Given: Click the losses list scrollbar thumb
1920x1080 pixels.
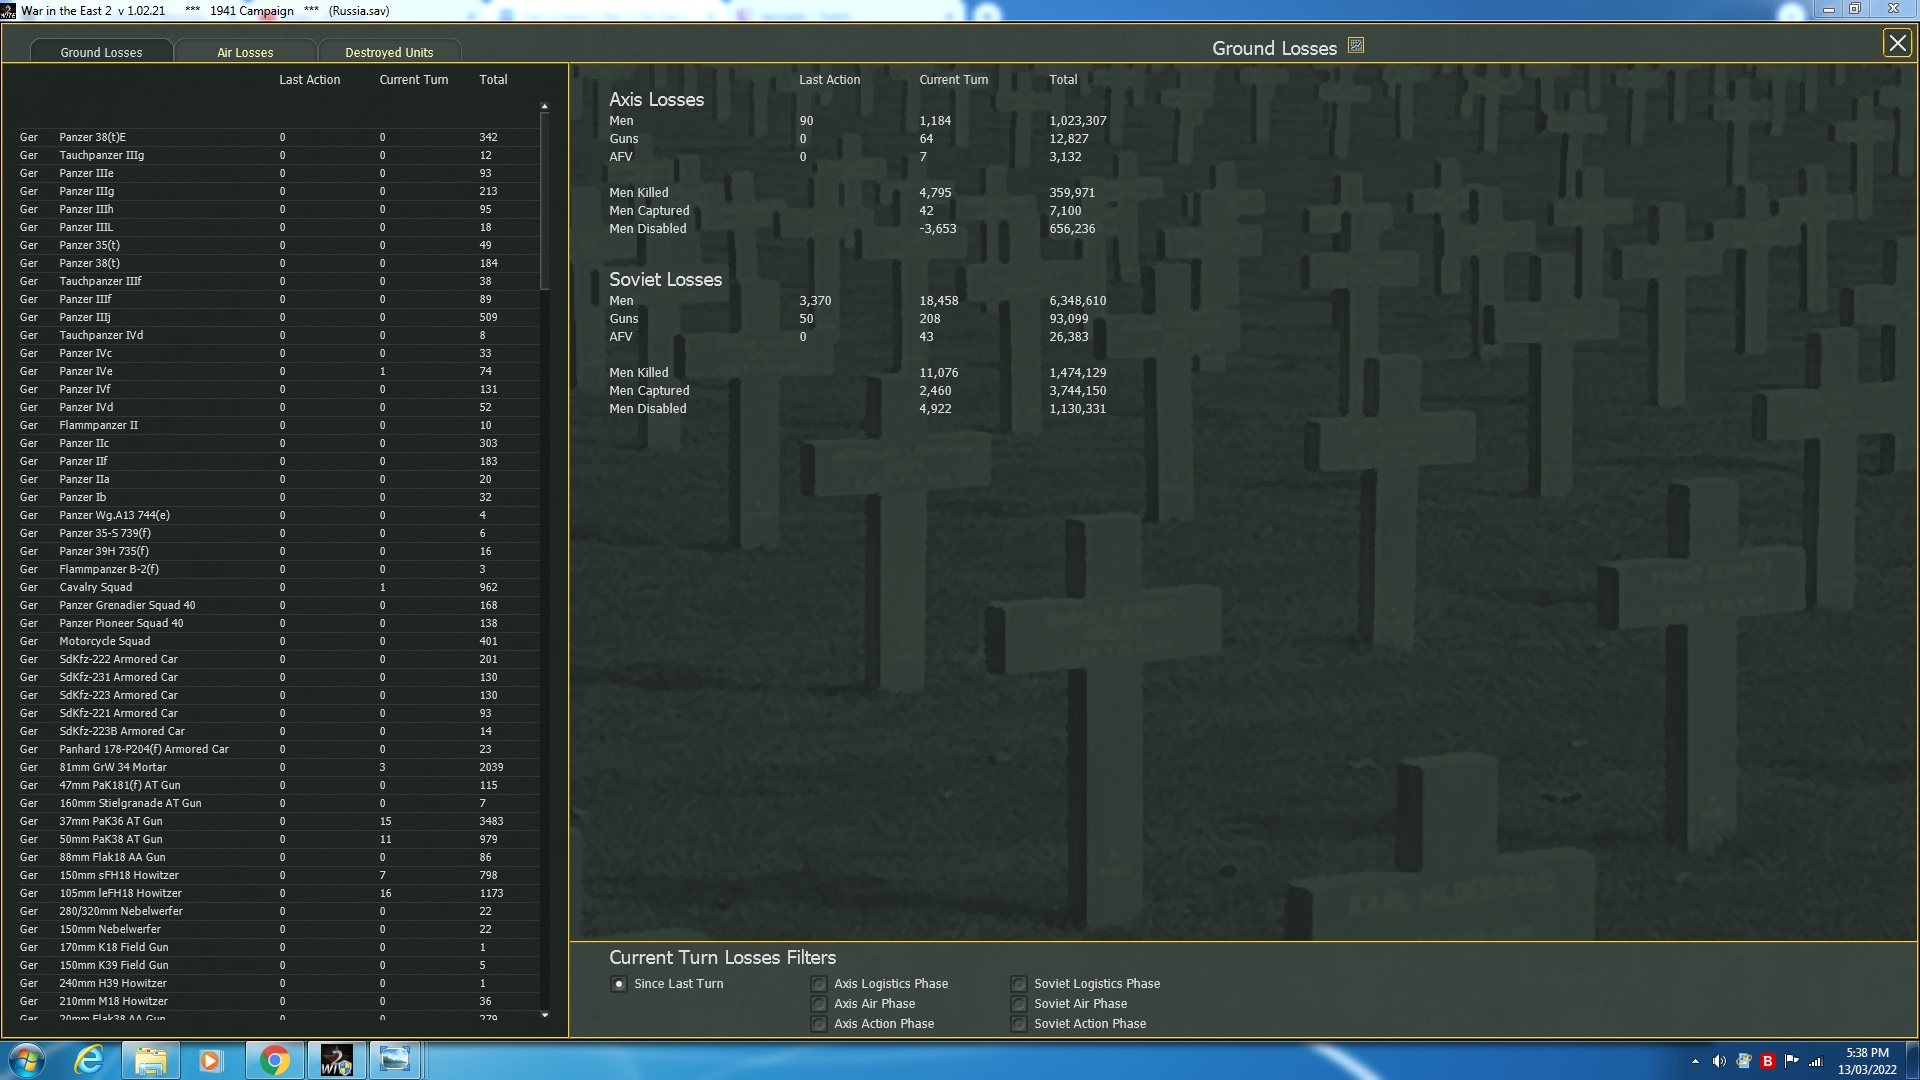Looking at the screenshot, I should click(544, 200).
